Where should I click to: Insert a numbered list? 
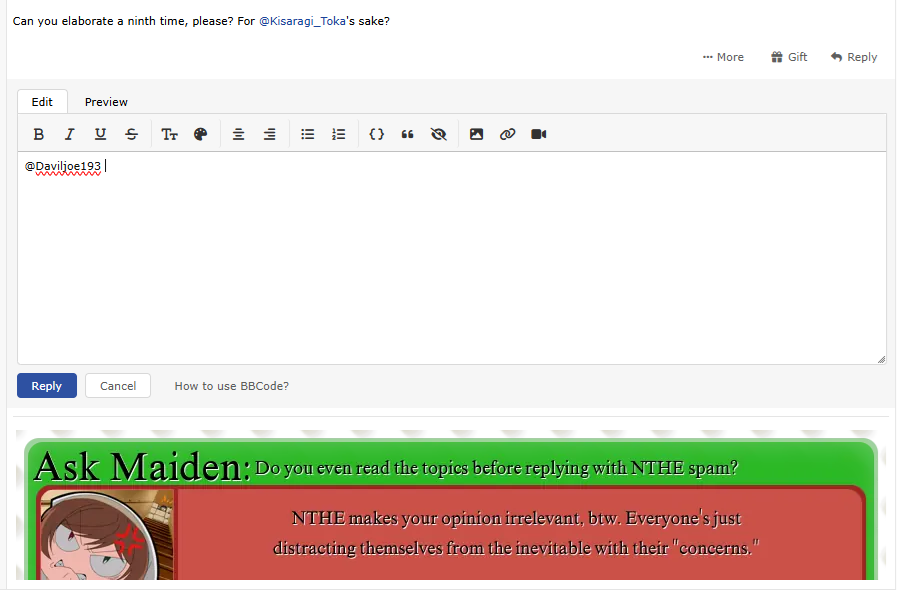(x=338, y=134)
